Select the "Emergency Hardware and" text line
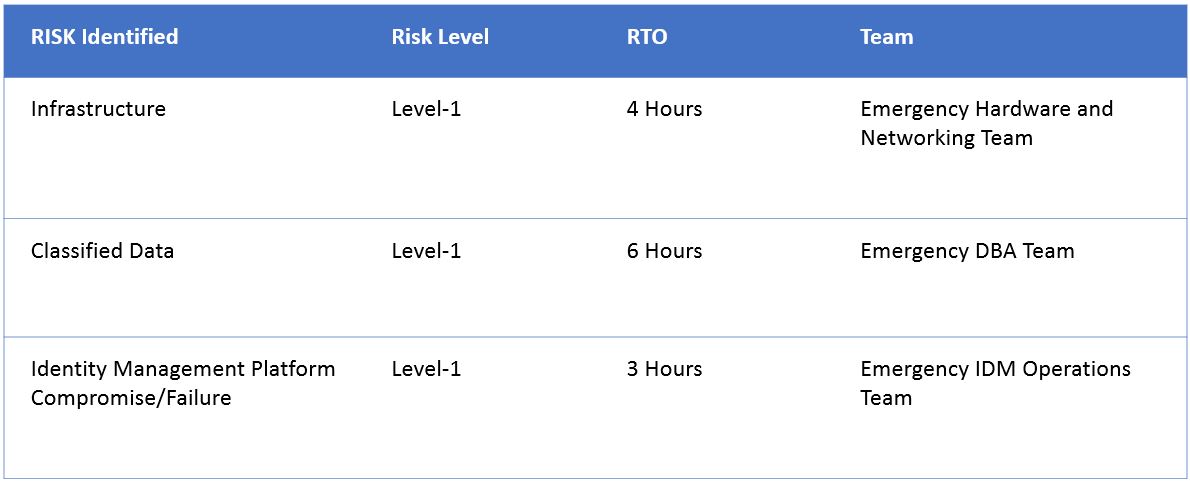The width and height of the screenshot is (1190, 497). [986, 109]
